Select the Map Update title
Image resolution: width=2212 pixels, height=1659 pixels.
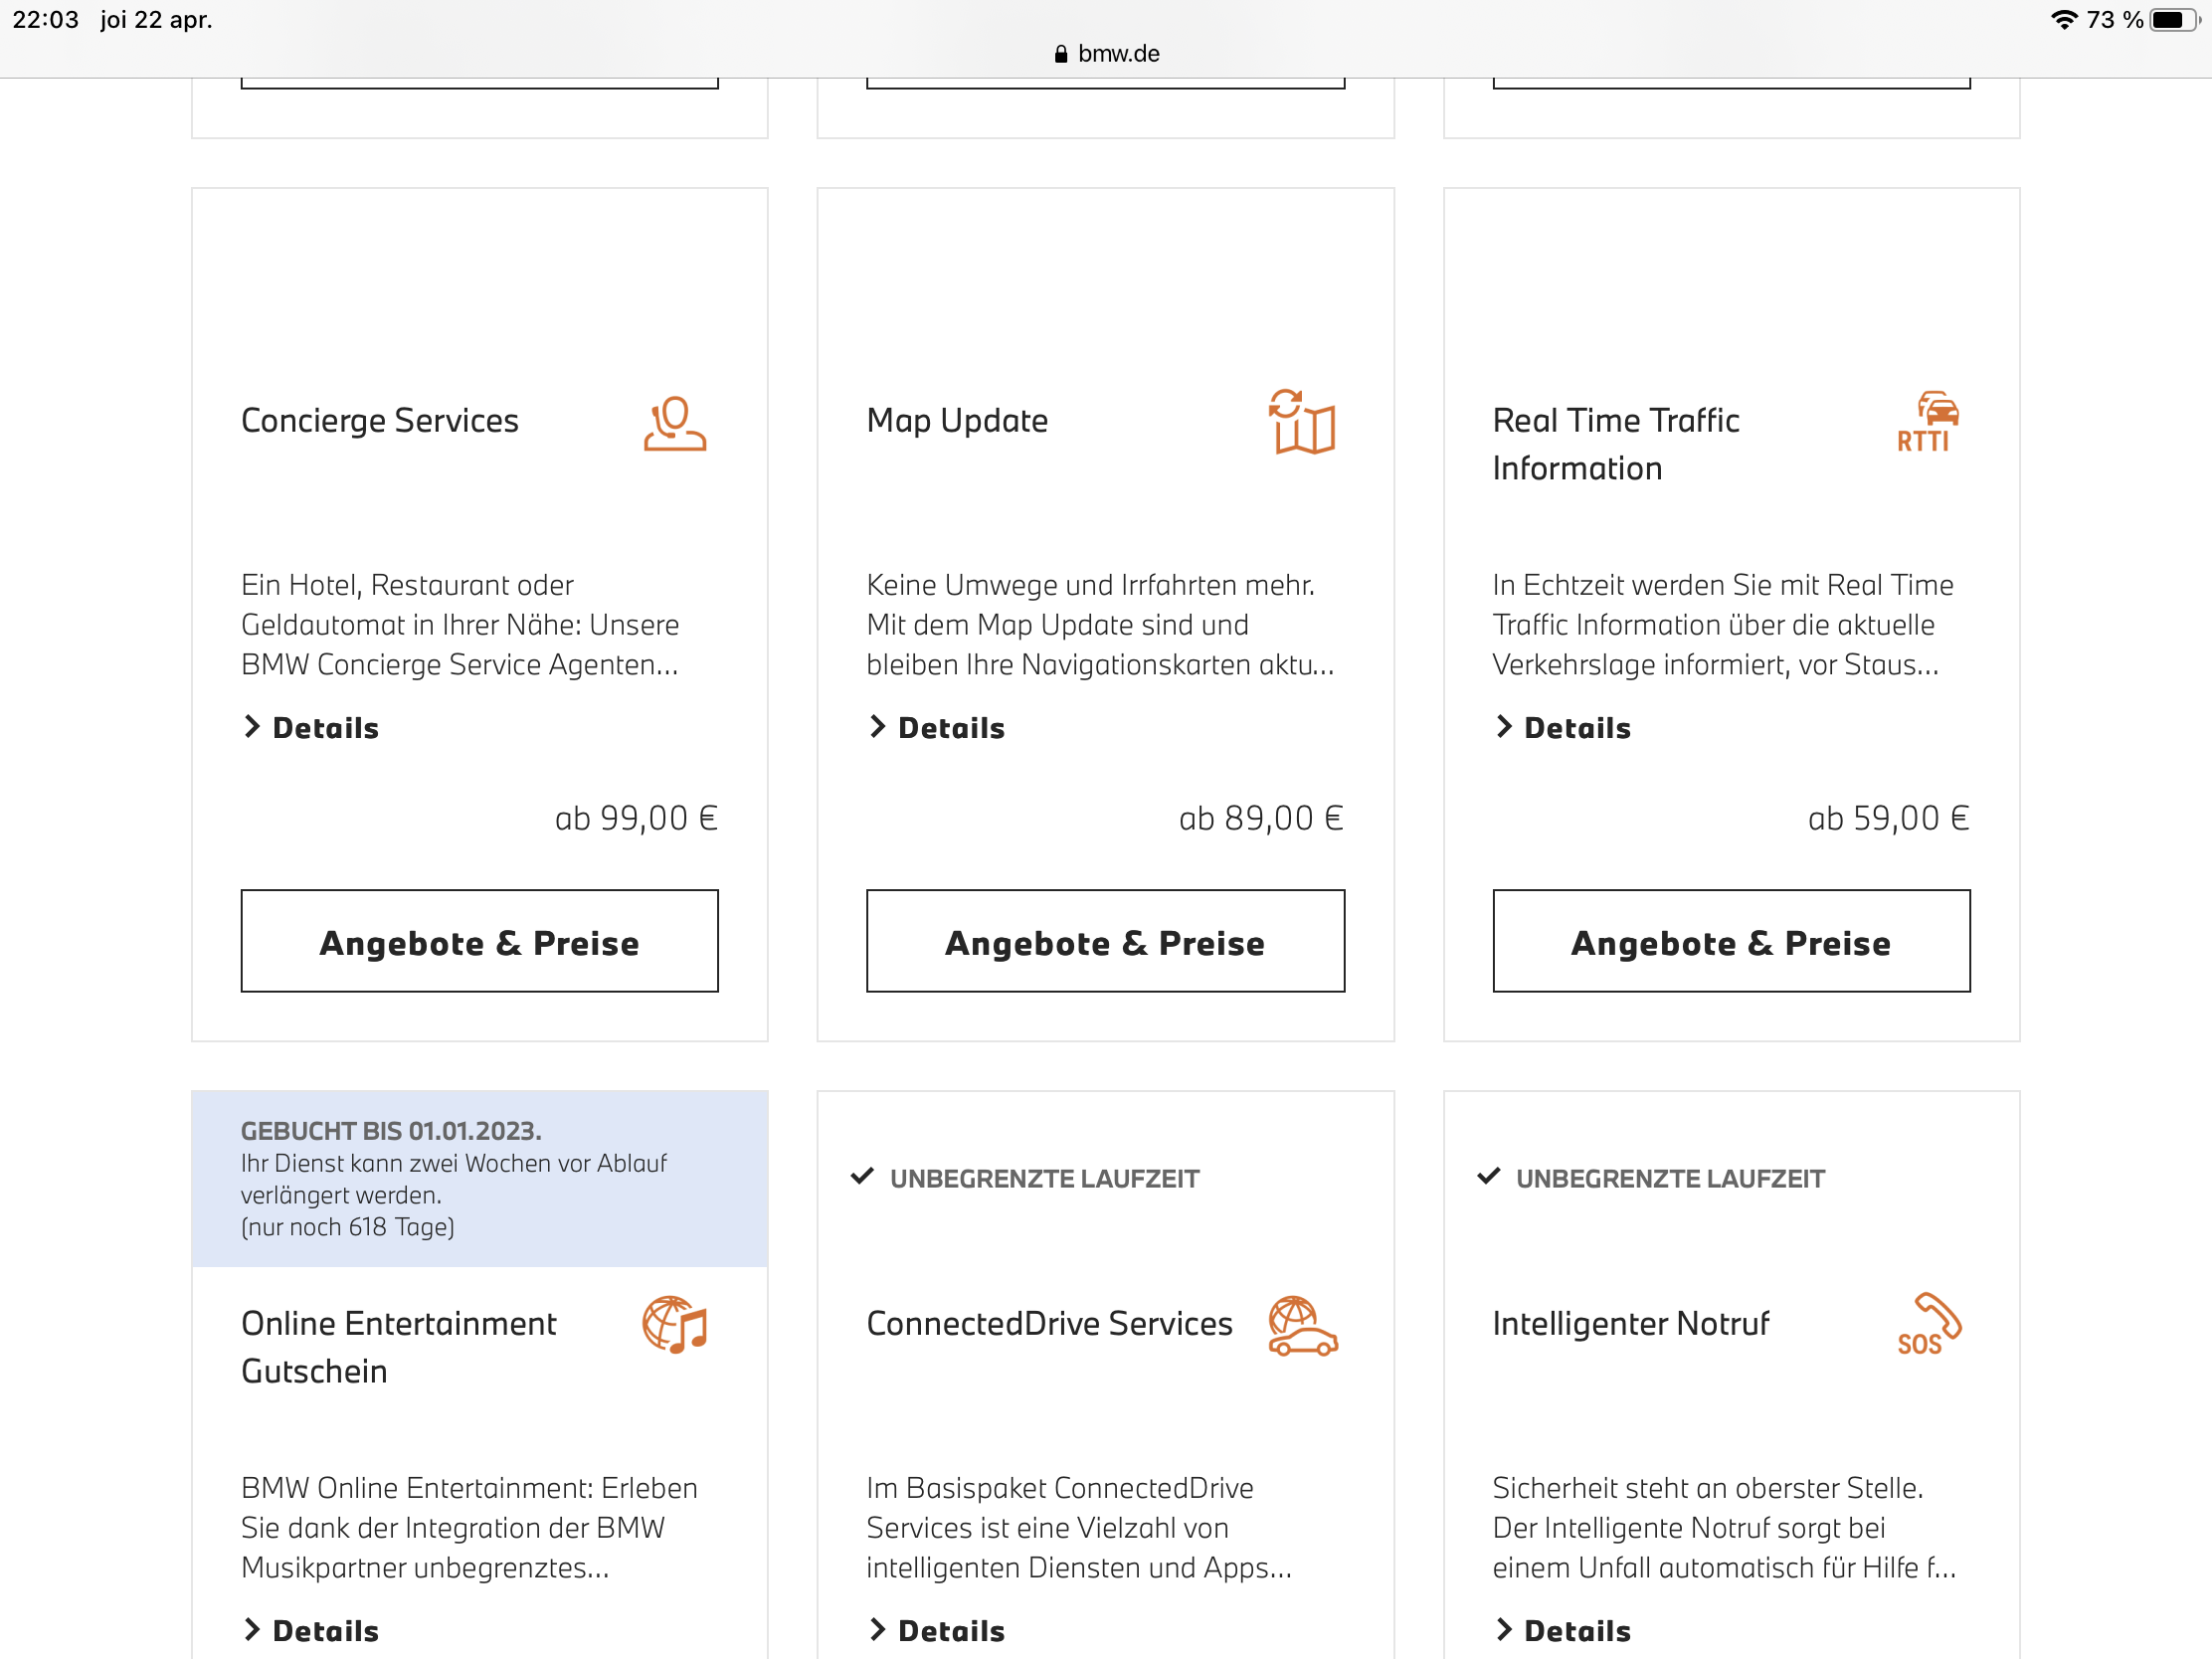tap(958, 421)
